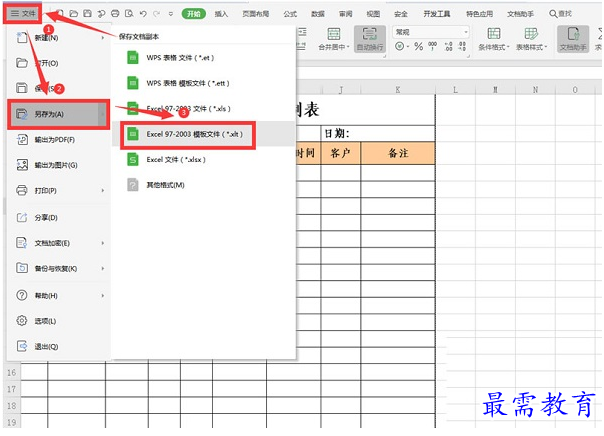The width and height of the screenshot is (604, 436).
Task: Save as WPS 表格 模板文件 (*.ett)
Action: point(204,83)
